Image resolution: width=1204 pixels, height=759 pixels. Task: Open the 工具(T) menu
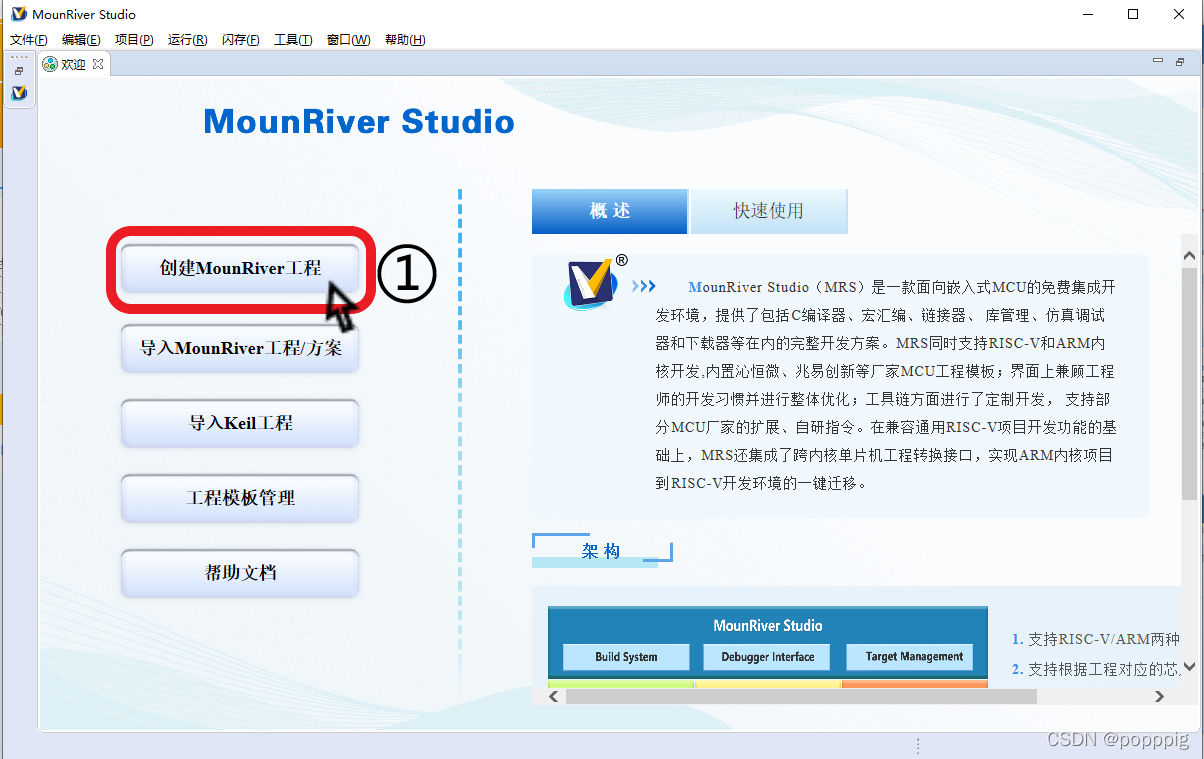(293, 40)
